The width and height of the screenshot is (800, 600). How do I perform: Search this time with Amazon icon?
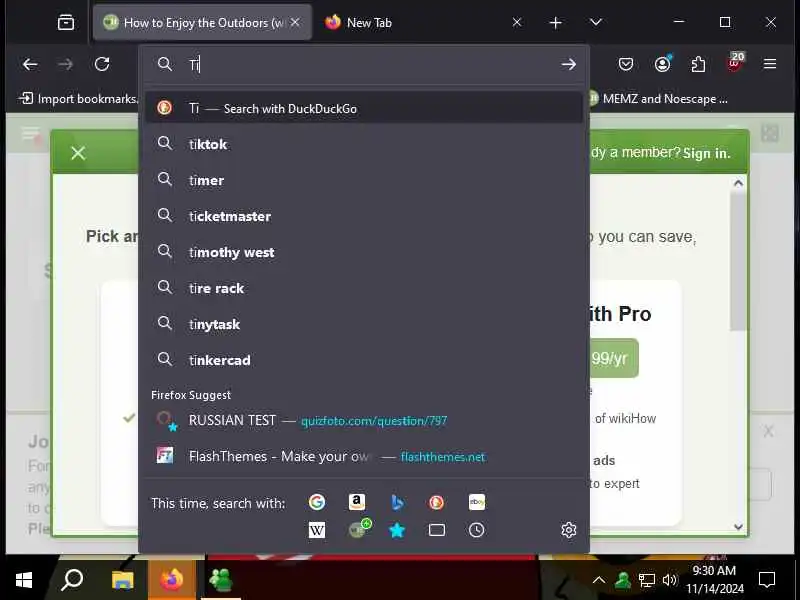point(357,502)
